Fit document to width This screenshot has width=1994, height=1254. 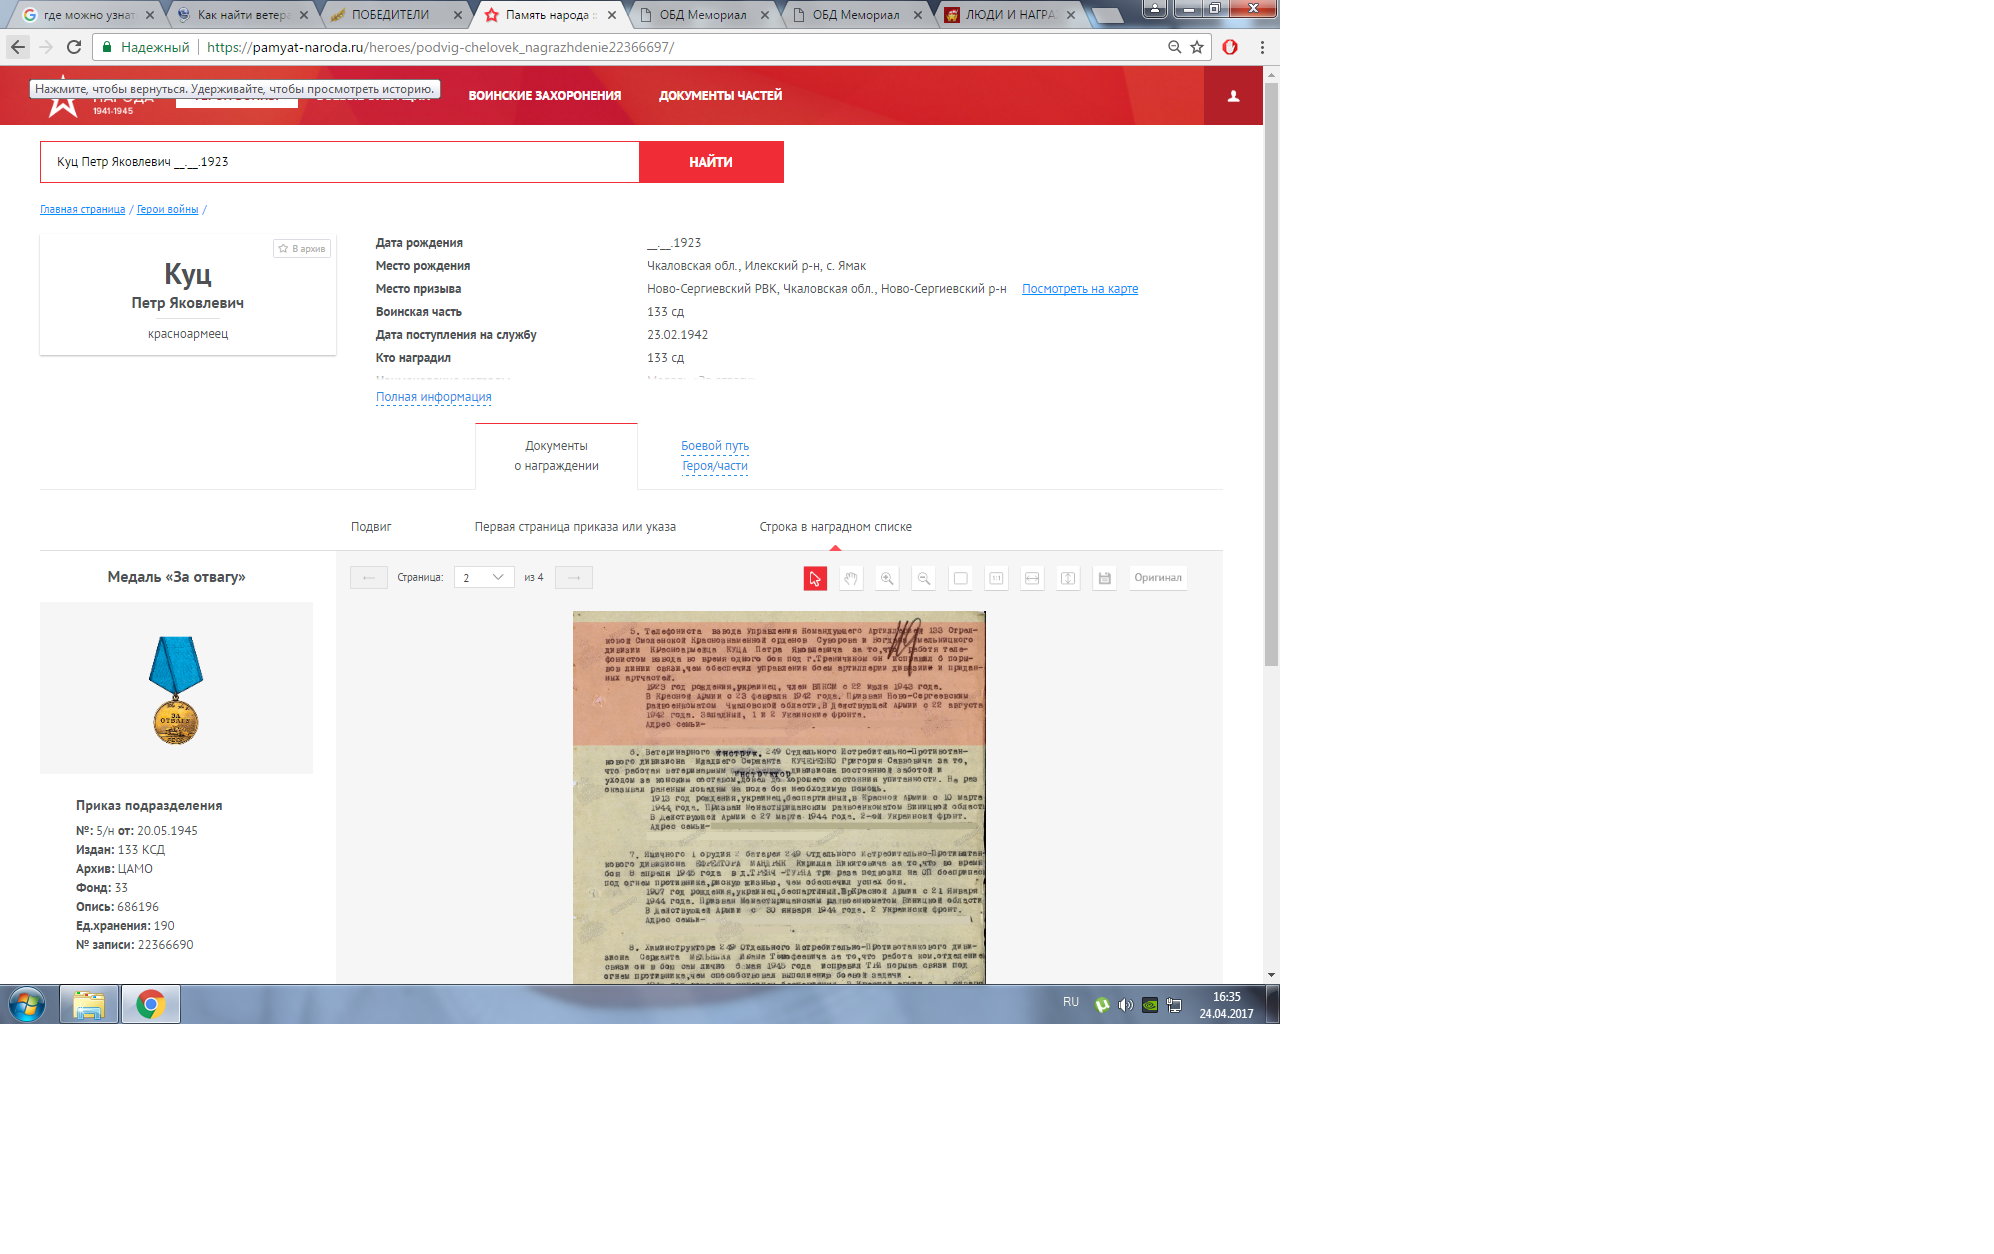pos(1032,578)
